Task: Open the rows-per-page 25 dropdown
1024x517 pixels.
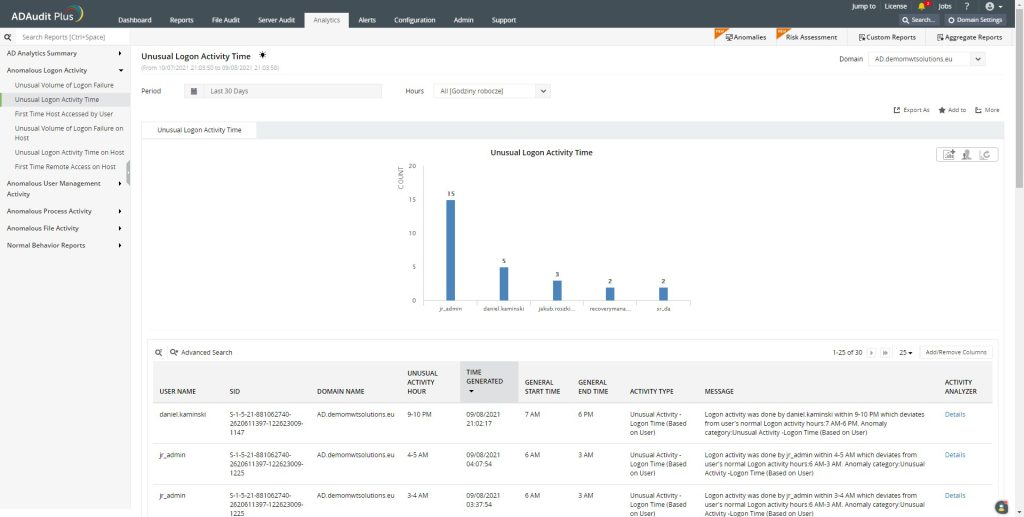Action: [904, 352]
